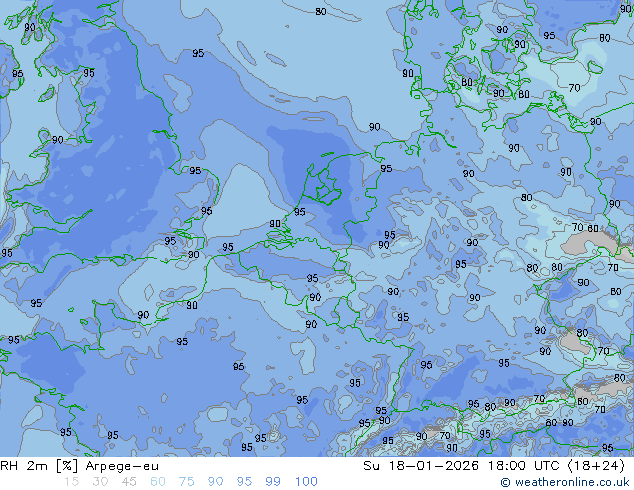The height and width of the screenshot is (490, 634).
Task: Select the 30 value in the legend
Action: point(100,482)
